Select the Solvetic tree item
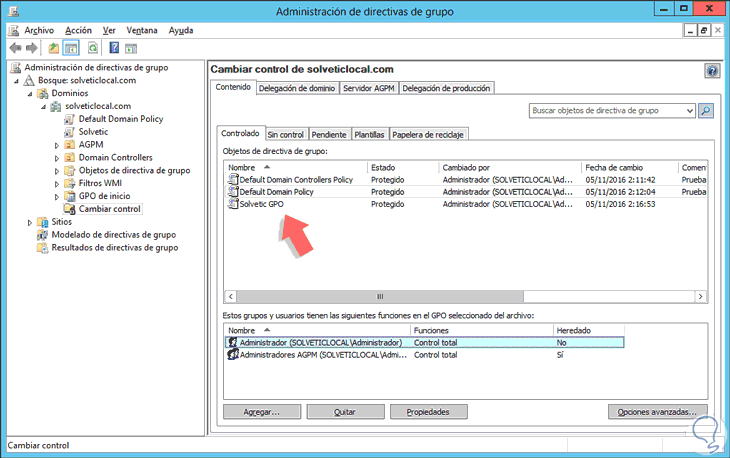The height and width of the screenshot is (458, 730). 93,132
